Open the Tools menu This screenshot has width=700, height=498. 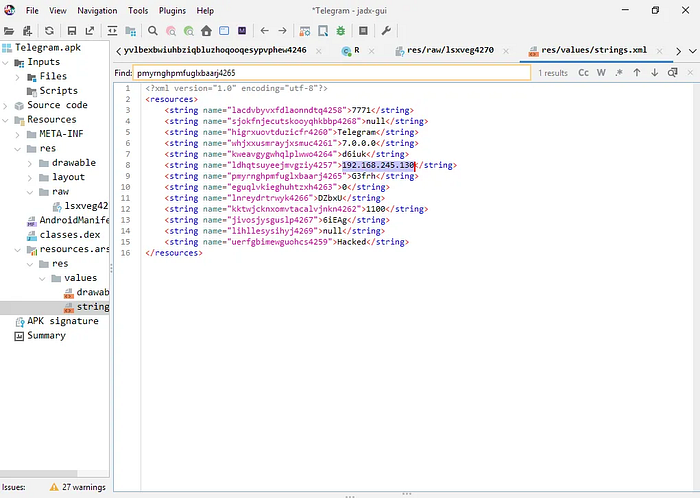pos(138,11)
